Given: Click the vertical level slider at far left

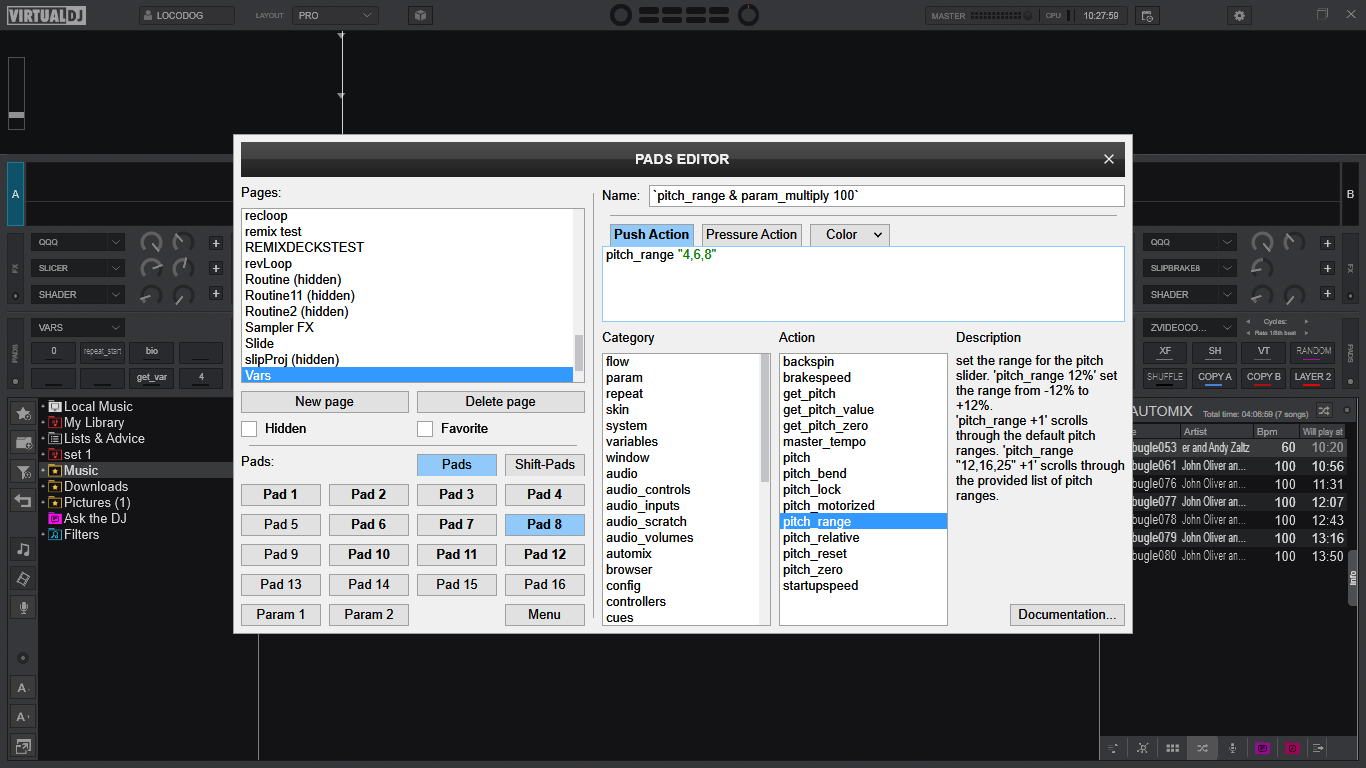Looking at the screenshot, I should point(16,93).
